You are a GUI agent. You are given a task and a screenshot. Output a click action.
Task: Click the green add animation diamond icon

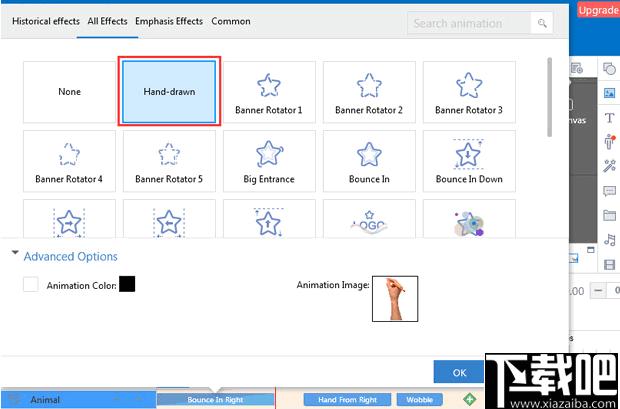(x=469, y=399)
